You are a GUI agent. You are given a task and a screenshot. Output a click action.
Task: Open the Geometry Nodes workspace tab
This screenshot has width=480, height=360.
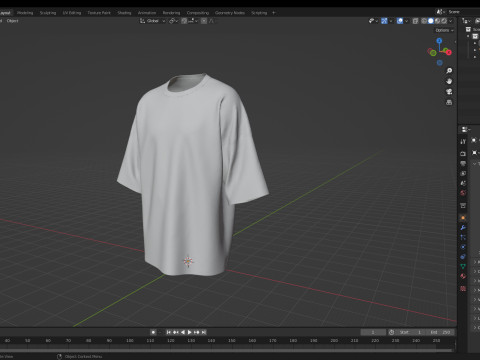(230, 13)
